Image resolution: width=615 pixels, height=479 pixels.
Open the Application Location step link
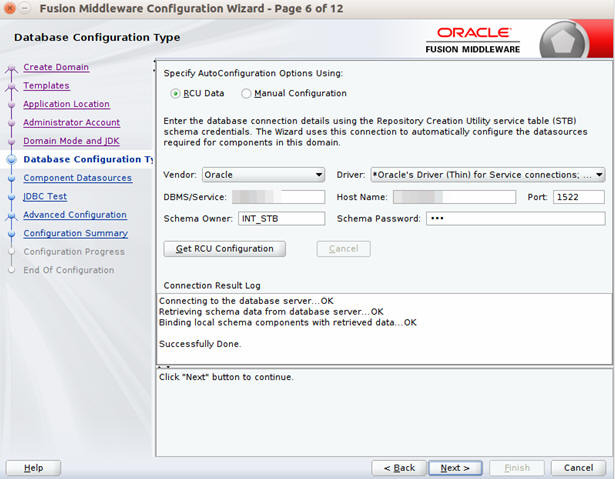(66, 104)
